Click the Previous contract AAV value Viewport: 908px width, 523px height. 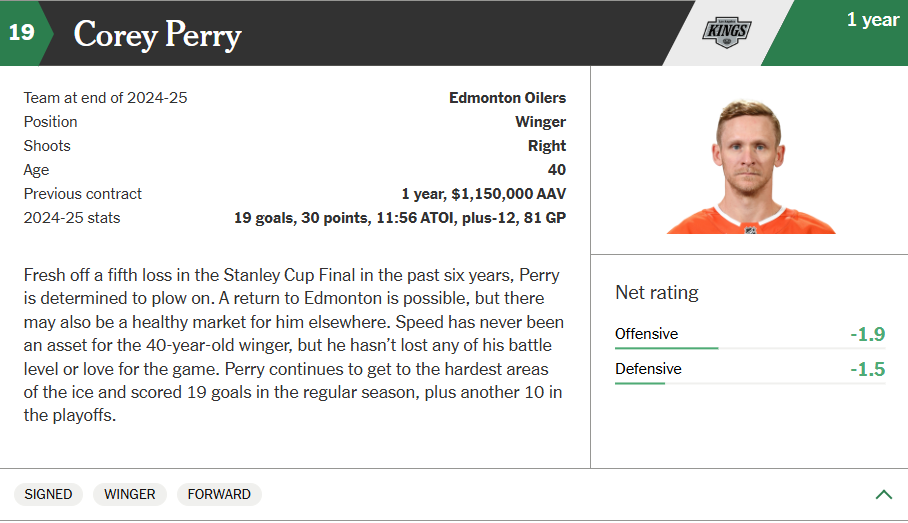(x=484, y=194)
